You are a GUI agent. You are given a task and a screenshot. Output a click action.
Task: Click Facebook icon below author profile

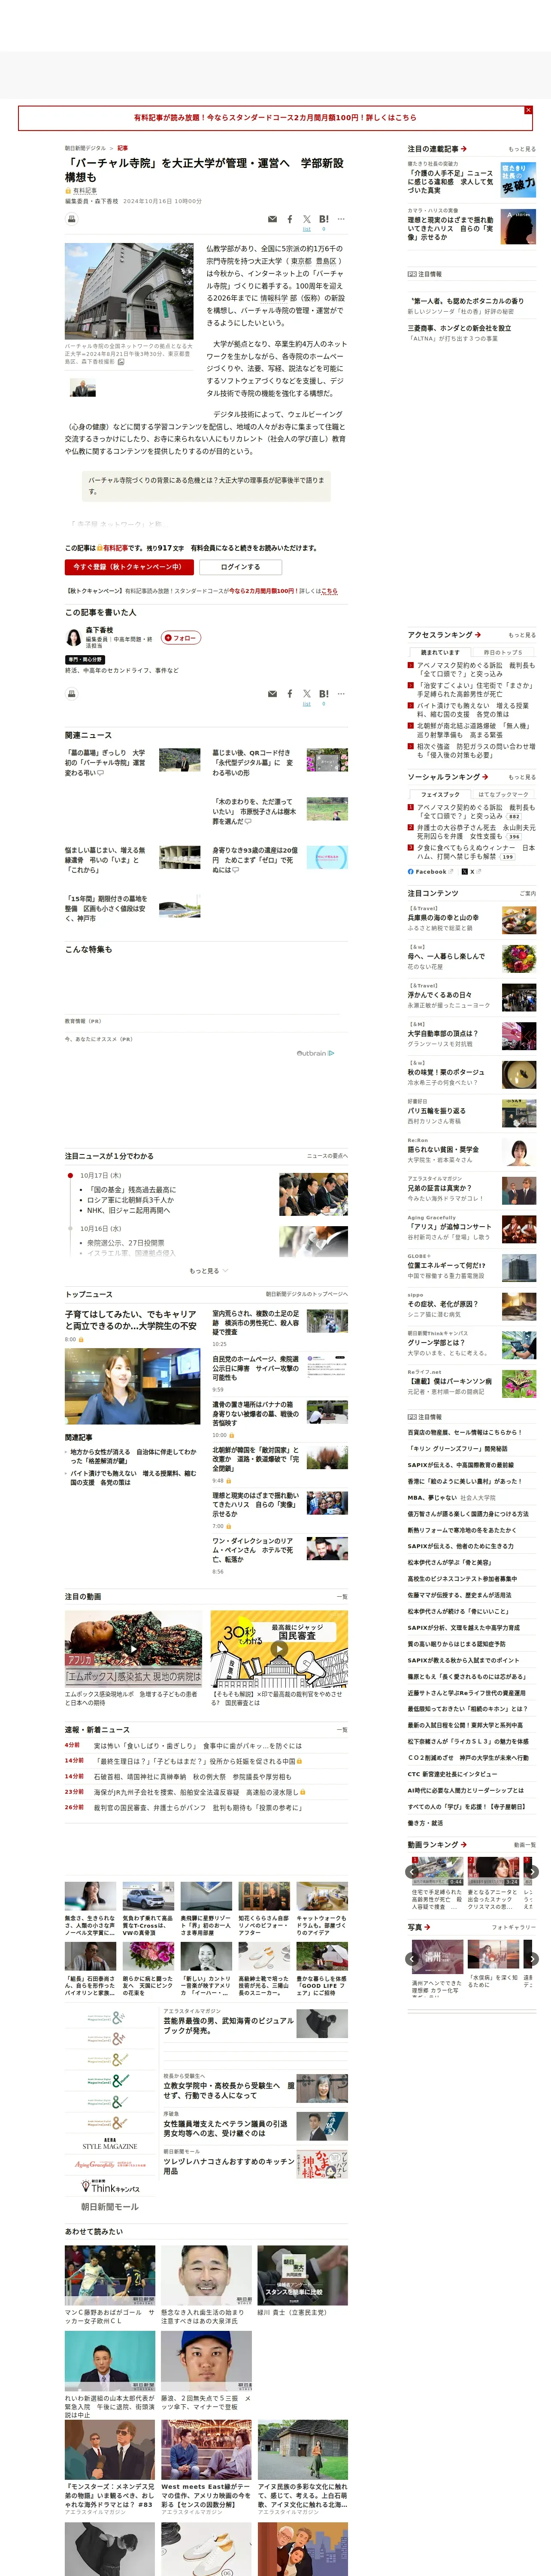coord(290,693)
